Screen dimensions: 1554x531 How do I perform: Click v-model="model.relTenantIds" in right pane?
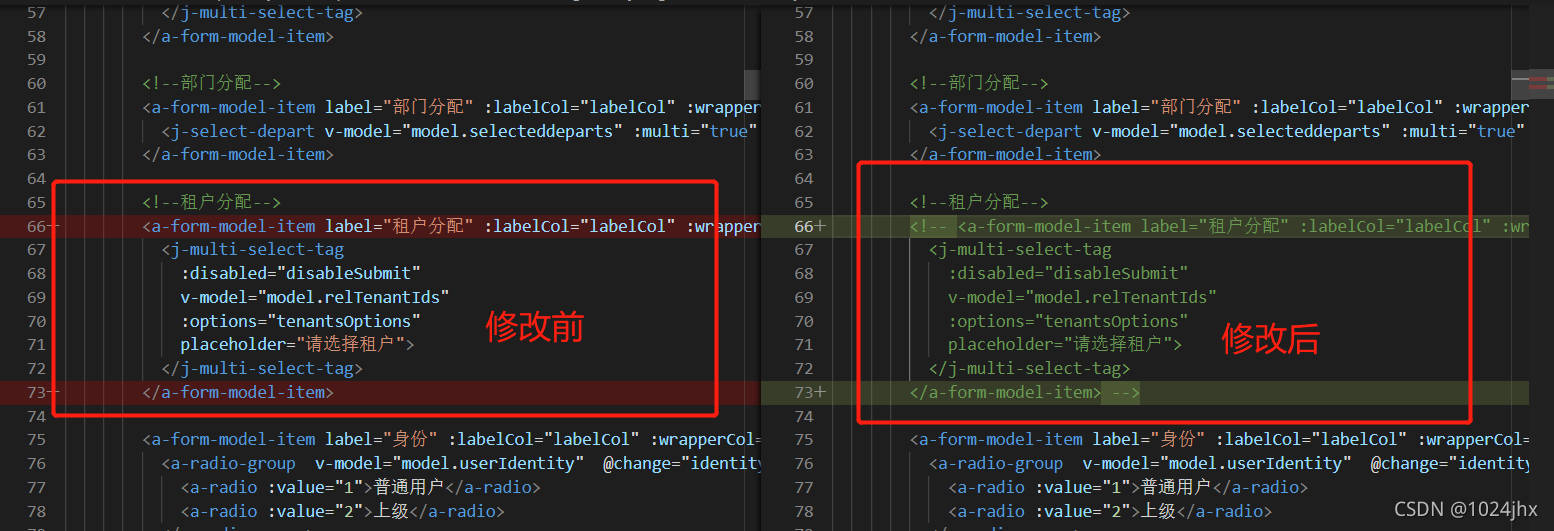[1083, 297]
